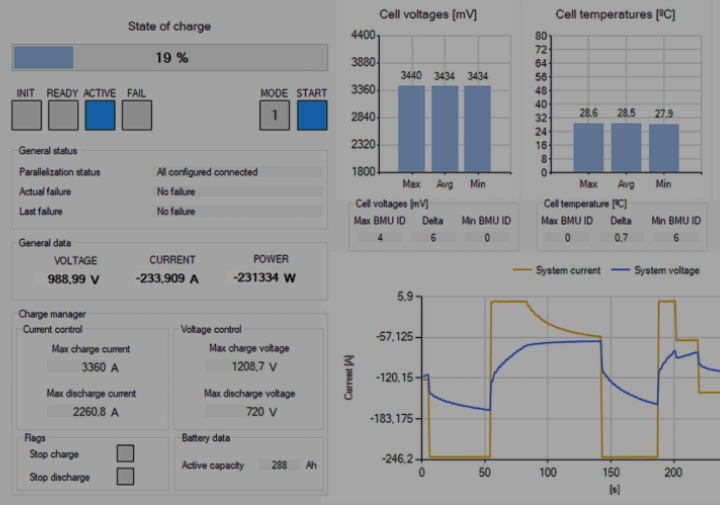Image resolution: width=720 pixels, height=505 pixels.
Task: Click the Max cell voltage bar
Action: [411, 128]
